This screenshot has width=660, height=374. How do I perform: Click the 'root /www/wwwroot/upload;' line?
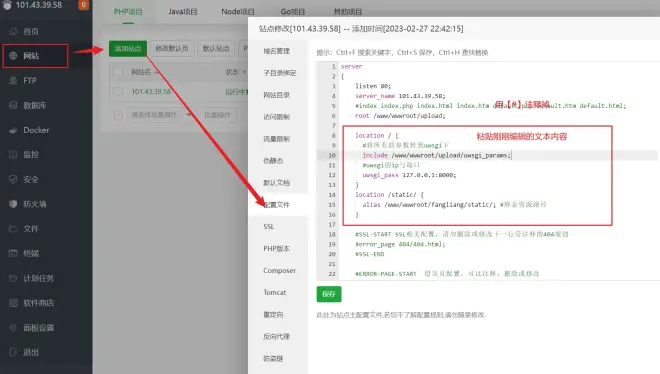click(400, 116)
